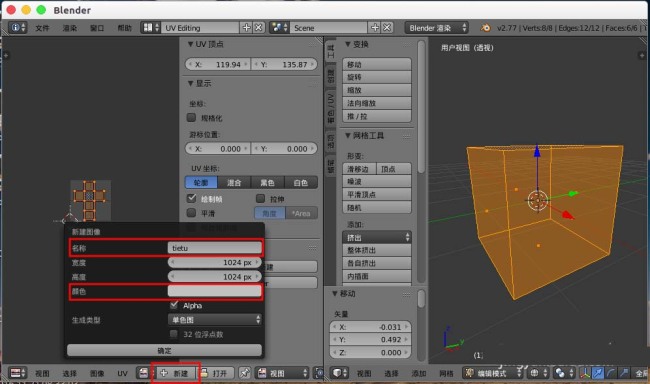The width and height of the screenshot is (650, 384).
Task: Open the 编辑模式 mode dropdown
Action: (x=493, y=373)
